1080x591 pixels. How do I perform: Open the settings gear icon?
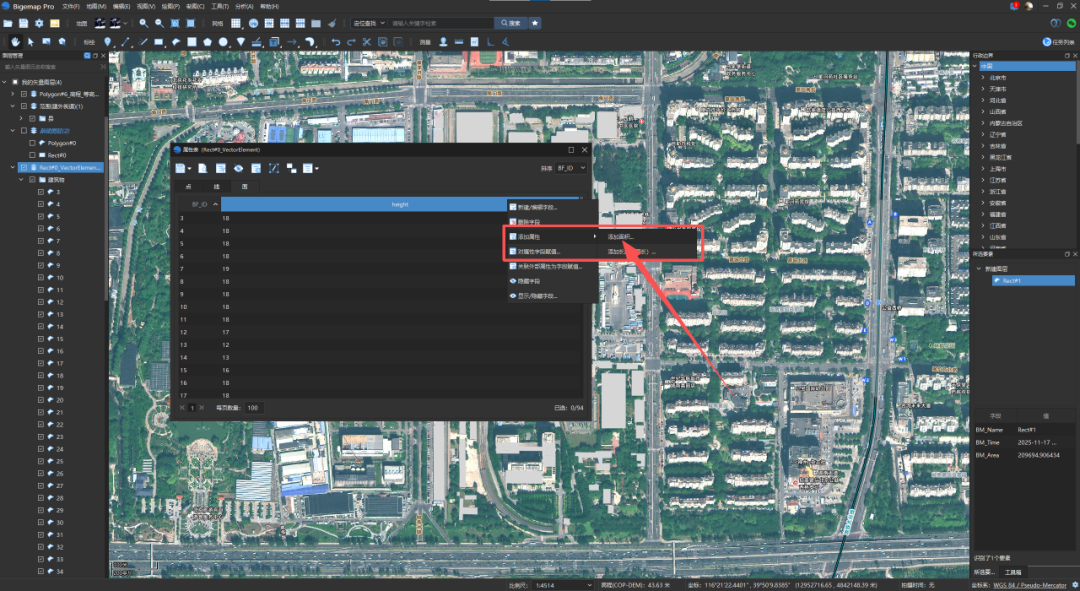pyautogui.click(x=39, y=23)
